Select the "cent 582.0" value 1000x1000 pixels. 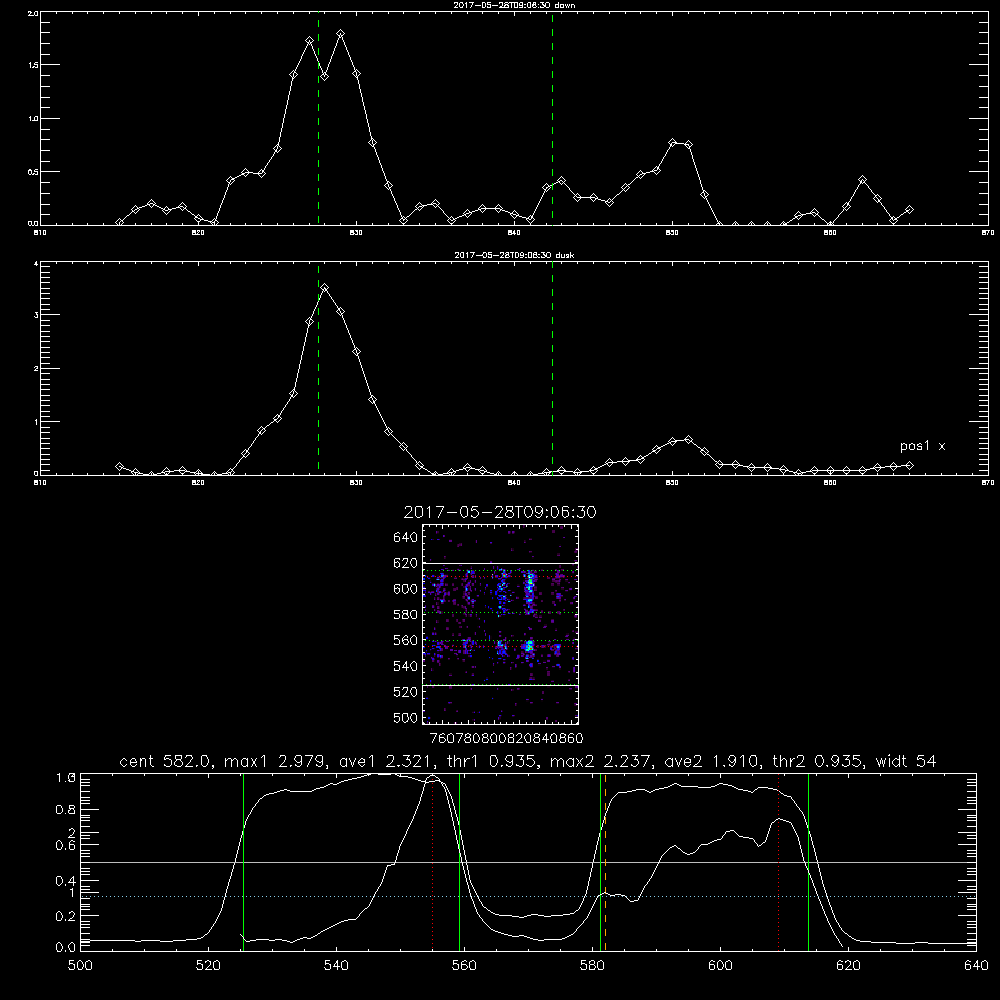pos(168,761)
